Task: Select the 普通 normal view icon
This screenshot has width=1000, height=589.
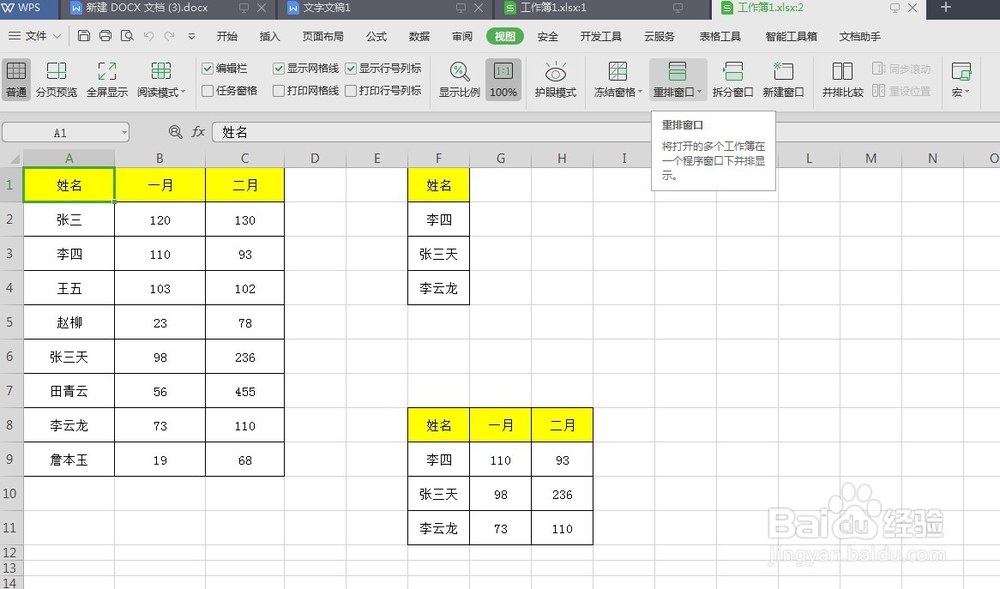Action: tap(16, 80)
